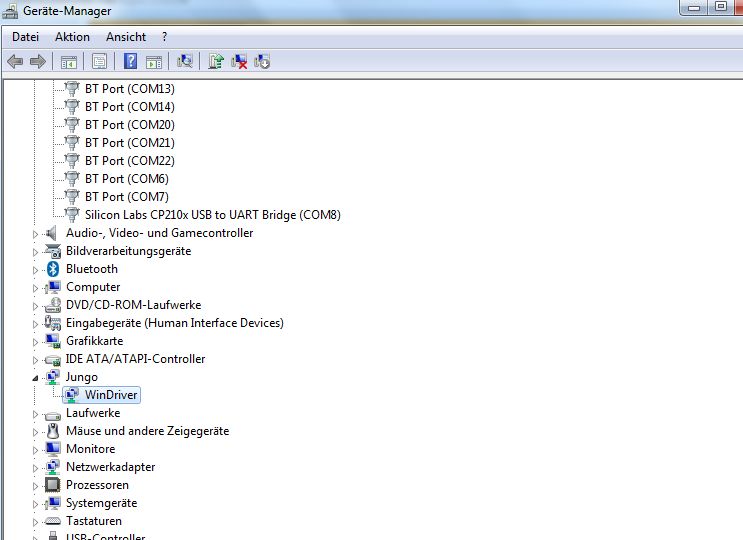Click the mouse icon beside Mäuse und andere Zeigegeräte
This screenshot has width=743, height=540.
click(53, 431)
